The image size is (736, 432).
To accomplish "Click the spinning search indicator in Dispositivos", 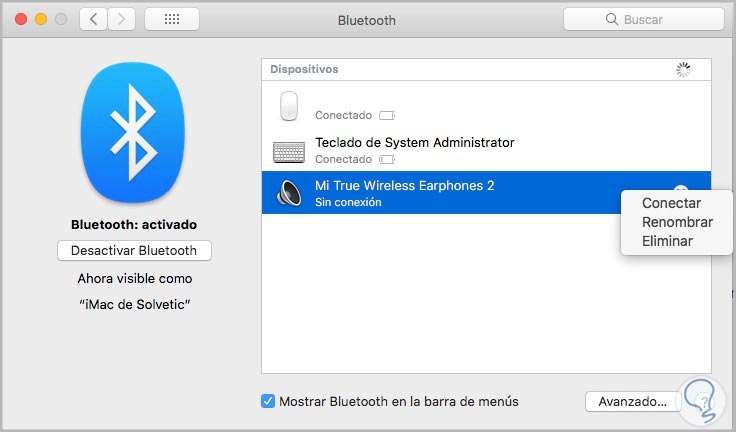I will (683, 70).
